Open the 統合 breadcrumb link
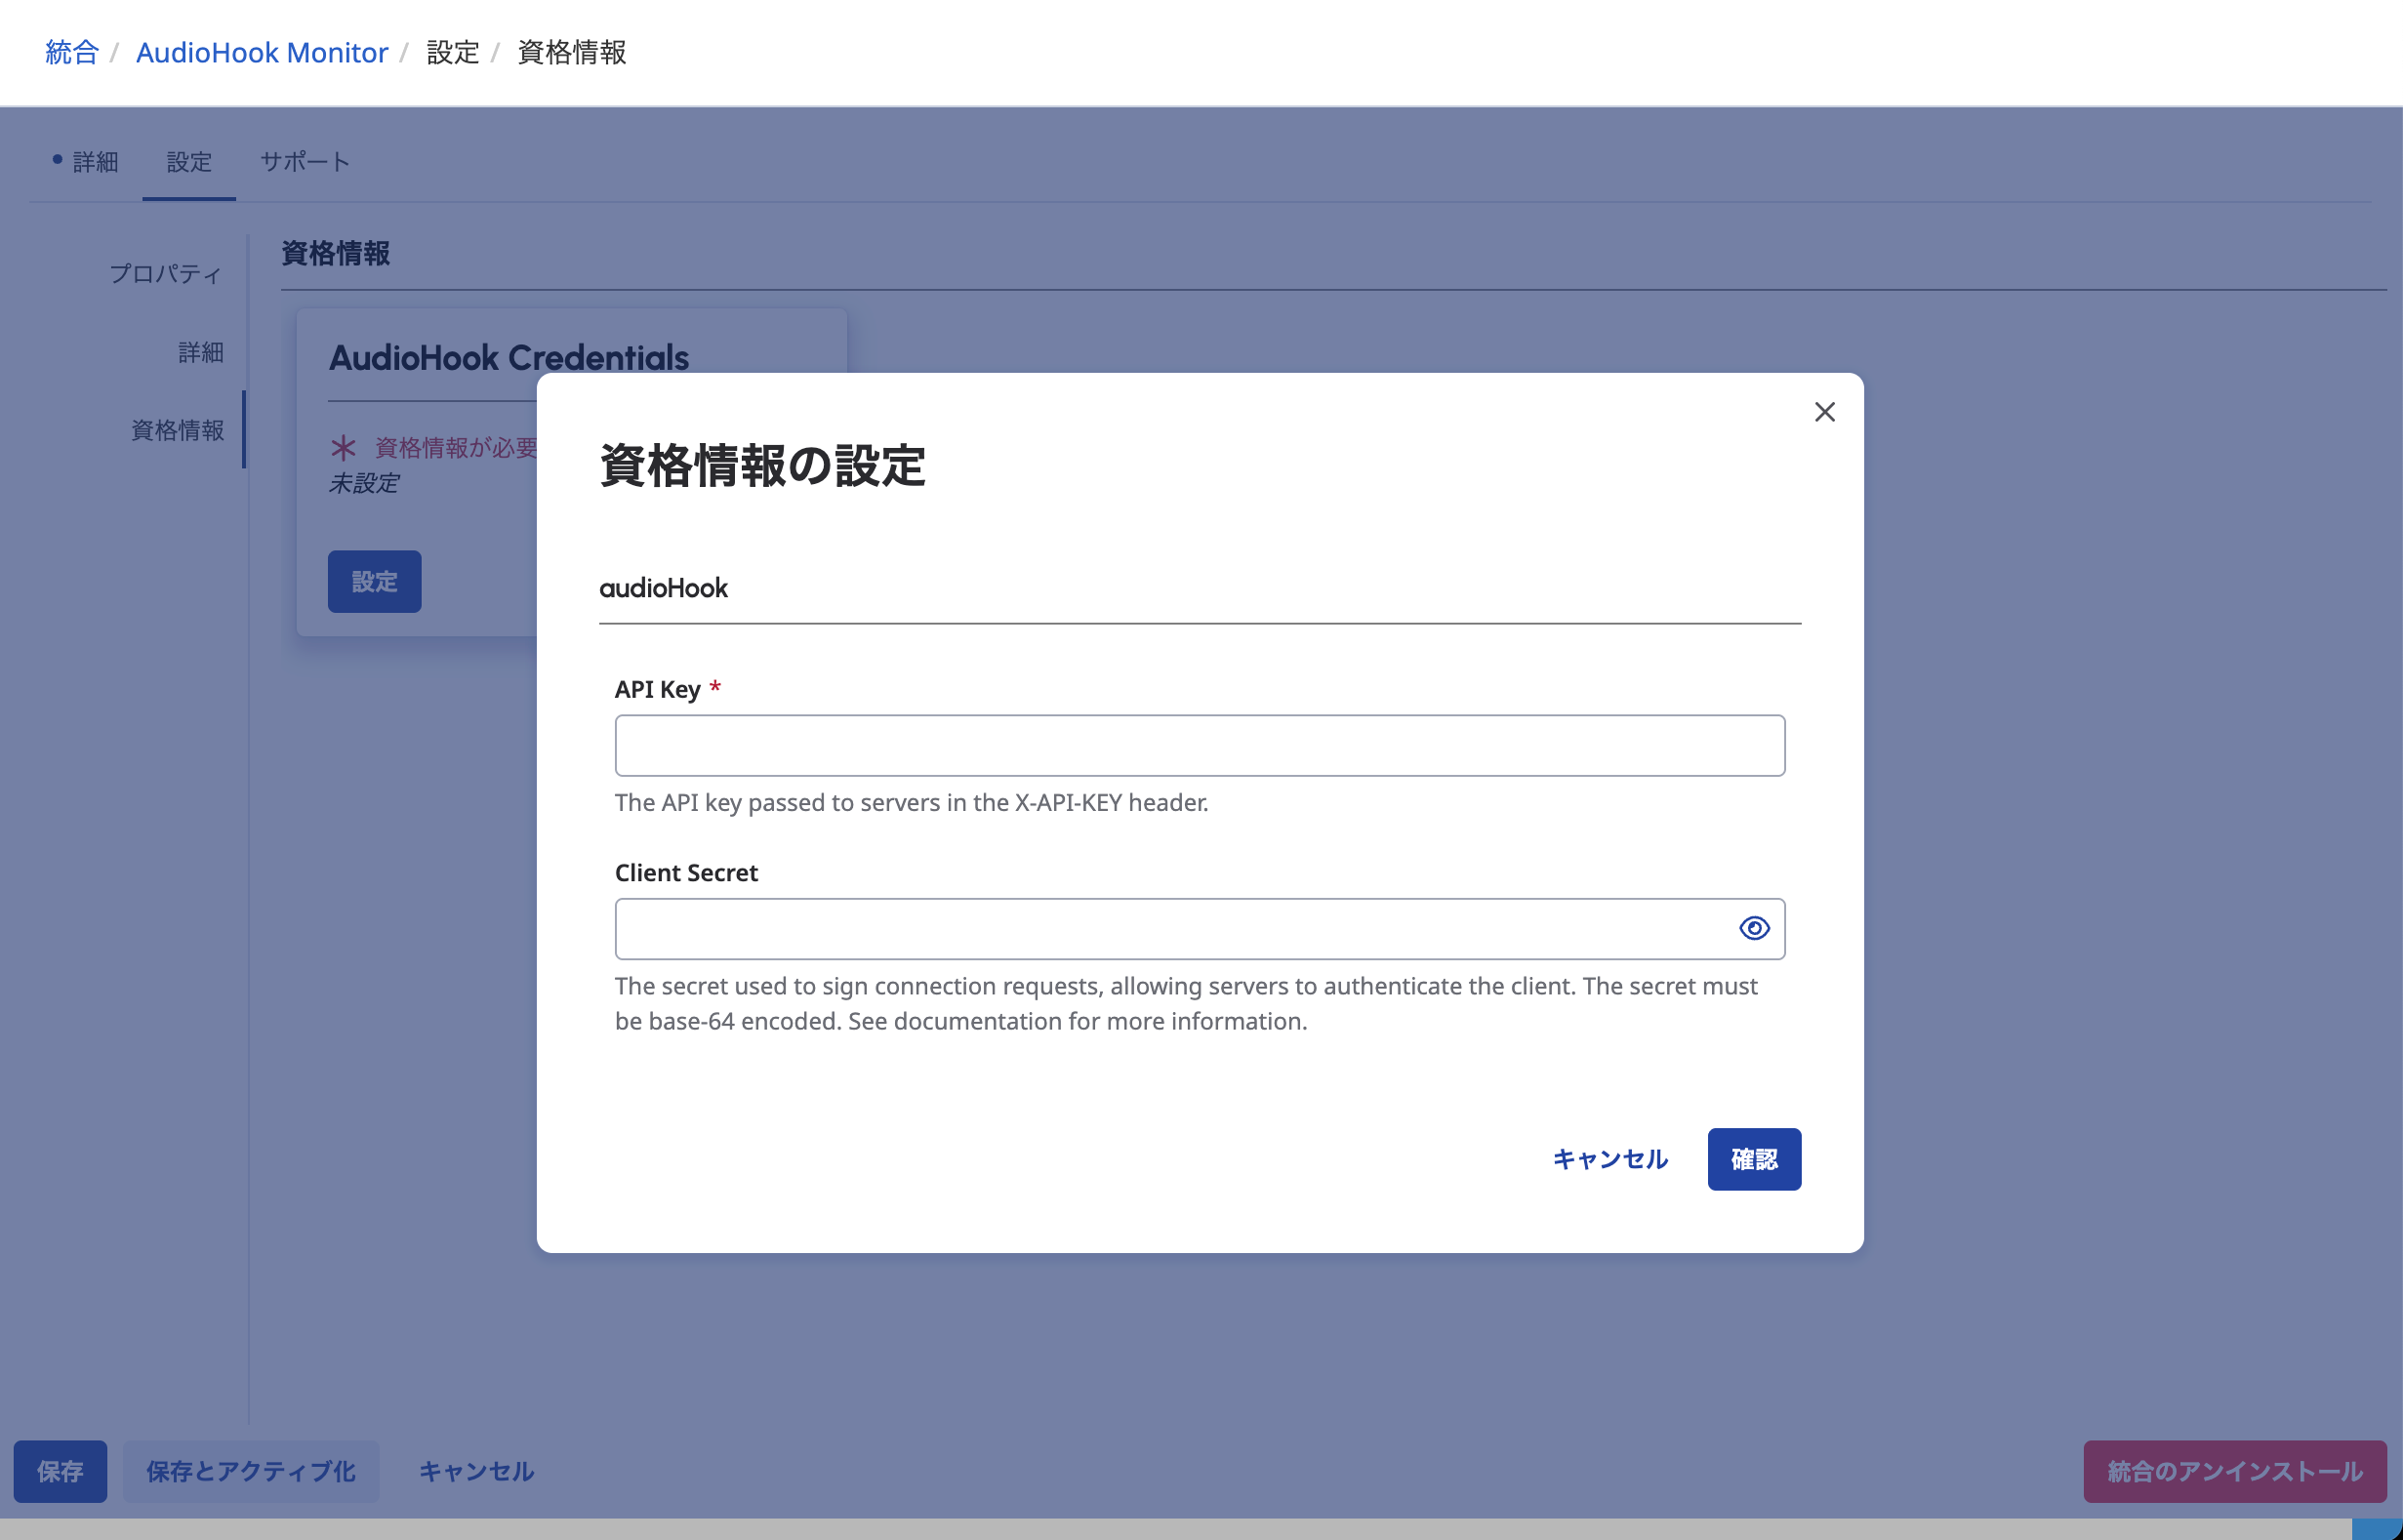The image size is (2403, 1540). (x=72, y=52)
